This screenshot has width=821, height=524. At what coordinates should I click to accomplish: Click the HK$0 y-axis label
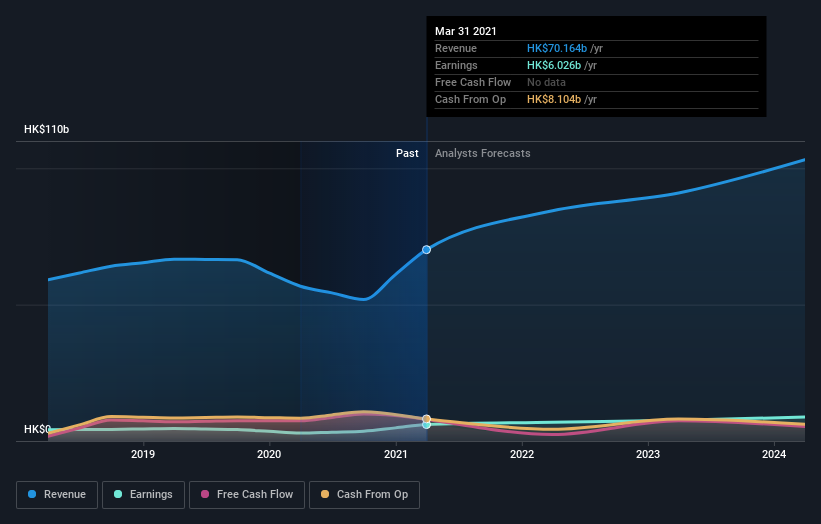[37, 429]
